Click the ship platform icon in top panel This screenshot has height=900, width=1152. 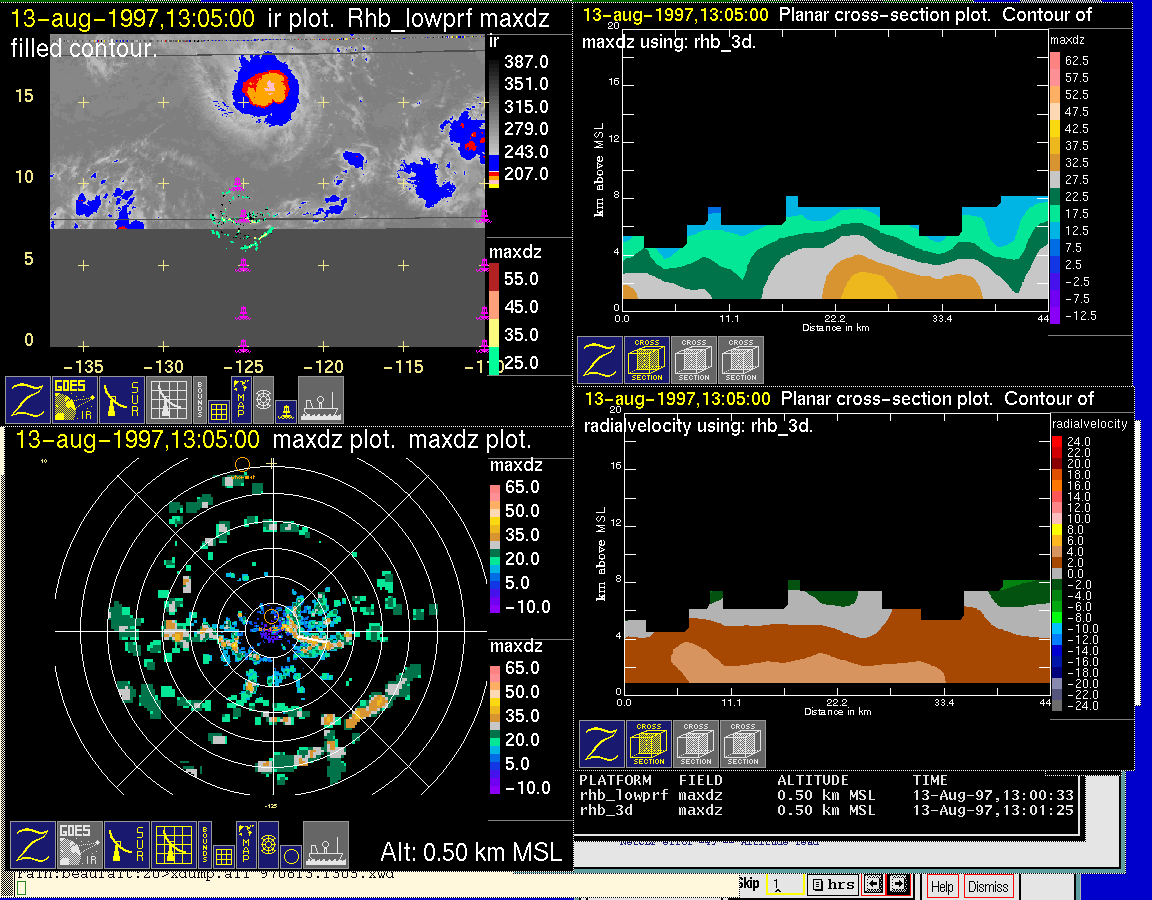pyautogui.click(x=321, y=399)
